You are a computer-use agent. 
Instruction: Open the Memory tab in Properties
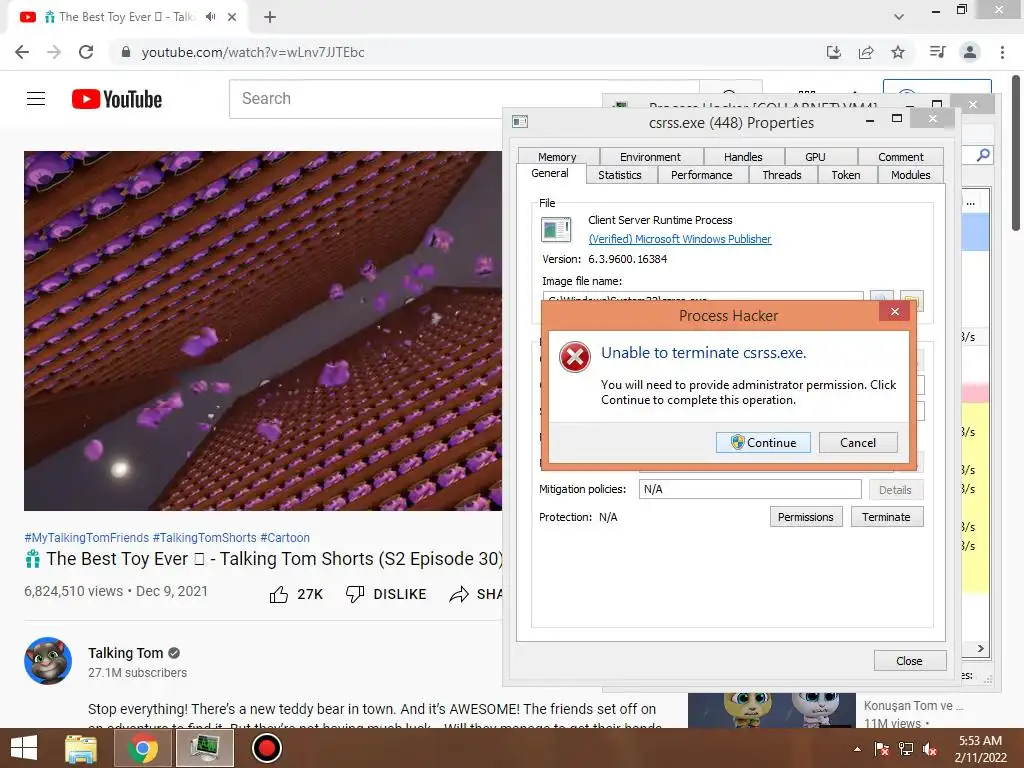(557, 157)
